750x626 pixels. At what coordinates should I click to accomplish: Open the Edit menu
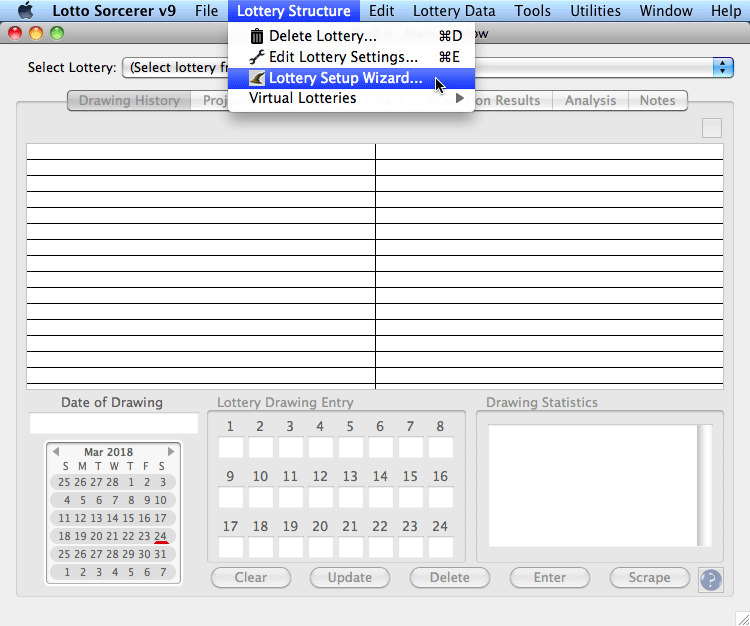click(x=381, y=11)
